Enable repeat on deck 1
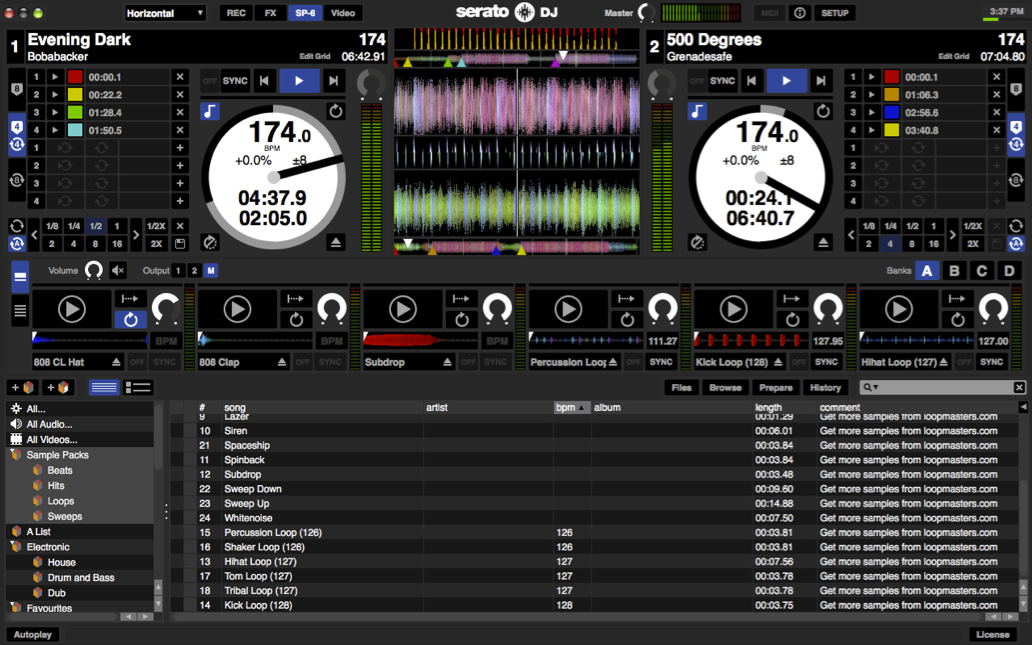Image resolution: width=1032 pixels, height=645 pixels. (x=336, y=111)
